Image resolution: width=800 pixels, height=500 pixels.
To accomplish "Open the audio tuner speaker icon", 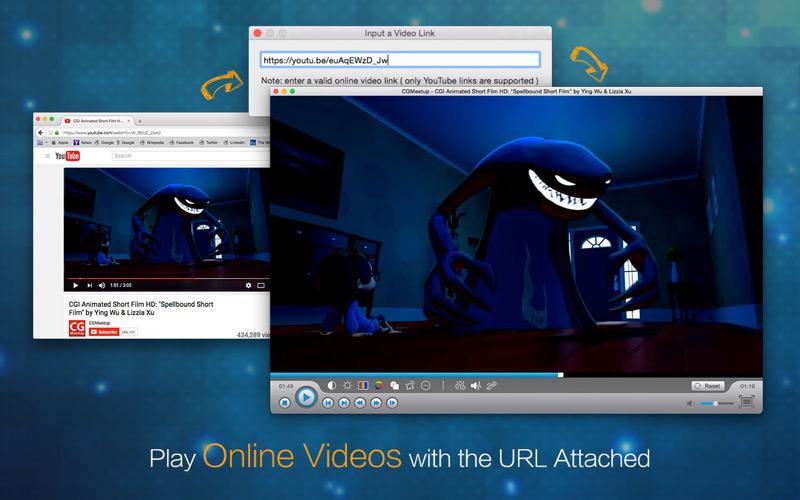I will point(476,386).
